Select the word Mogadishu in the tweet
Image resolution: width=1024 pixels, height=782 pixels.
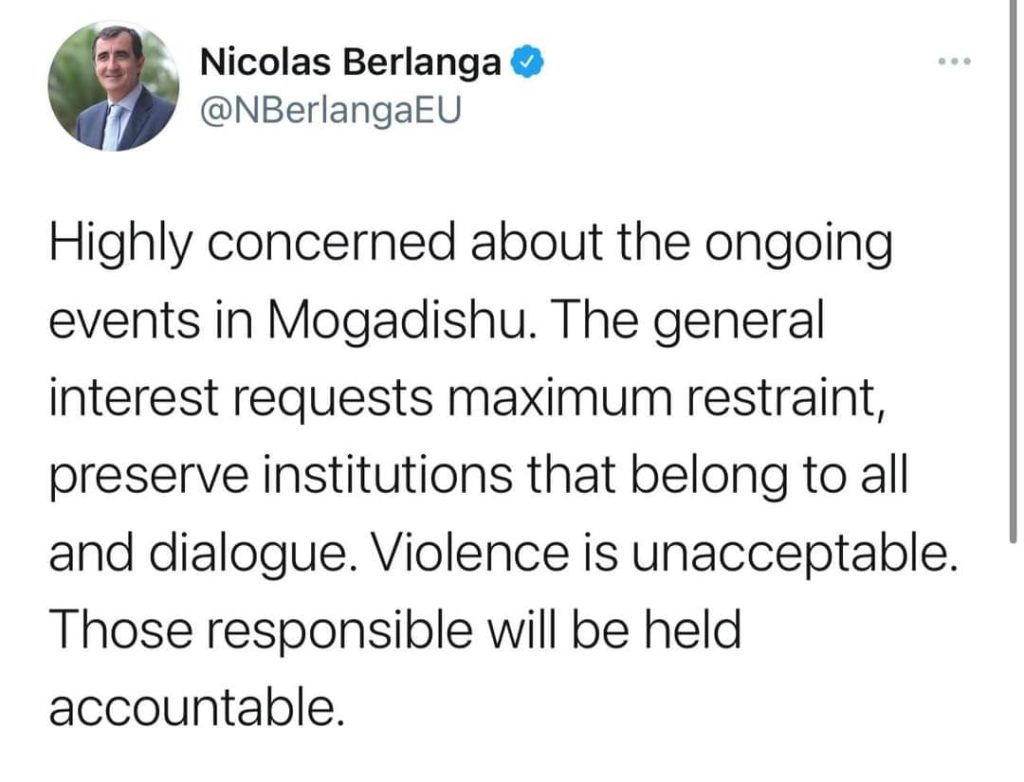click(404, 321)
